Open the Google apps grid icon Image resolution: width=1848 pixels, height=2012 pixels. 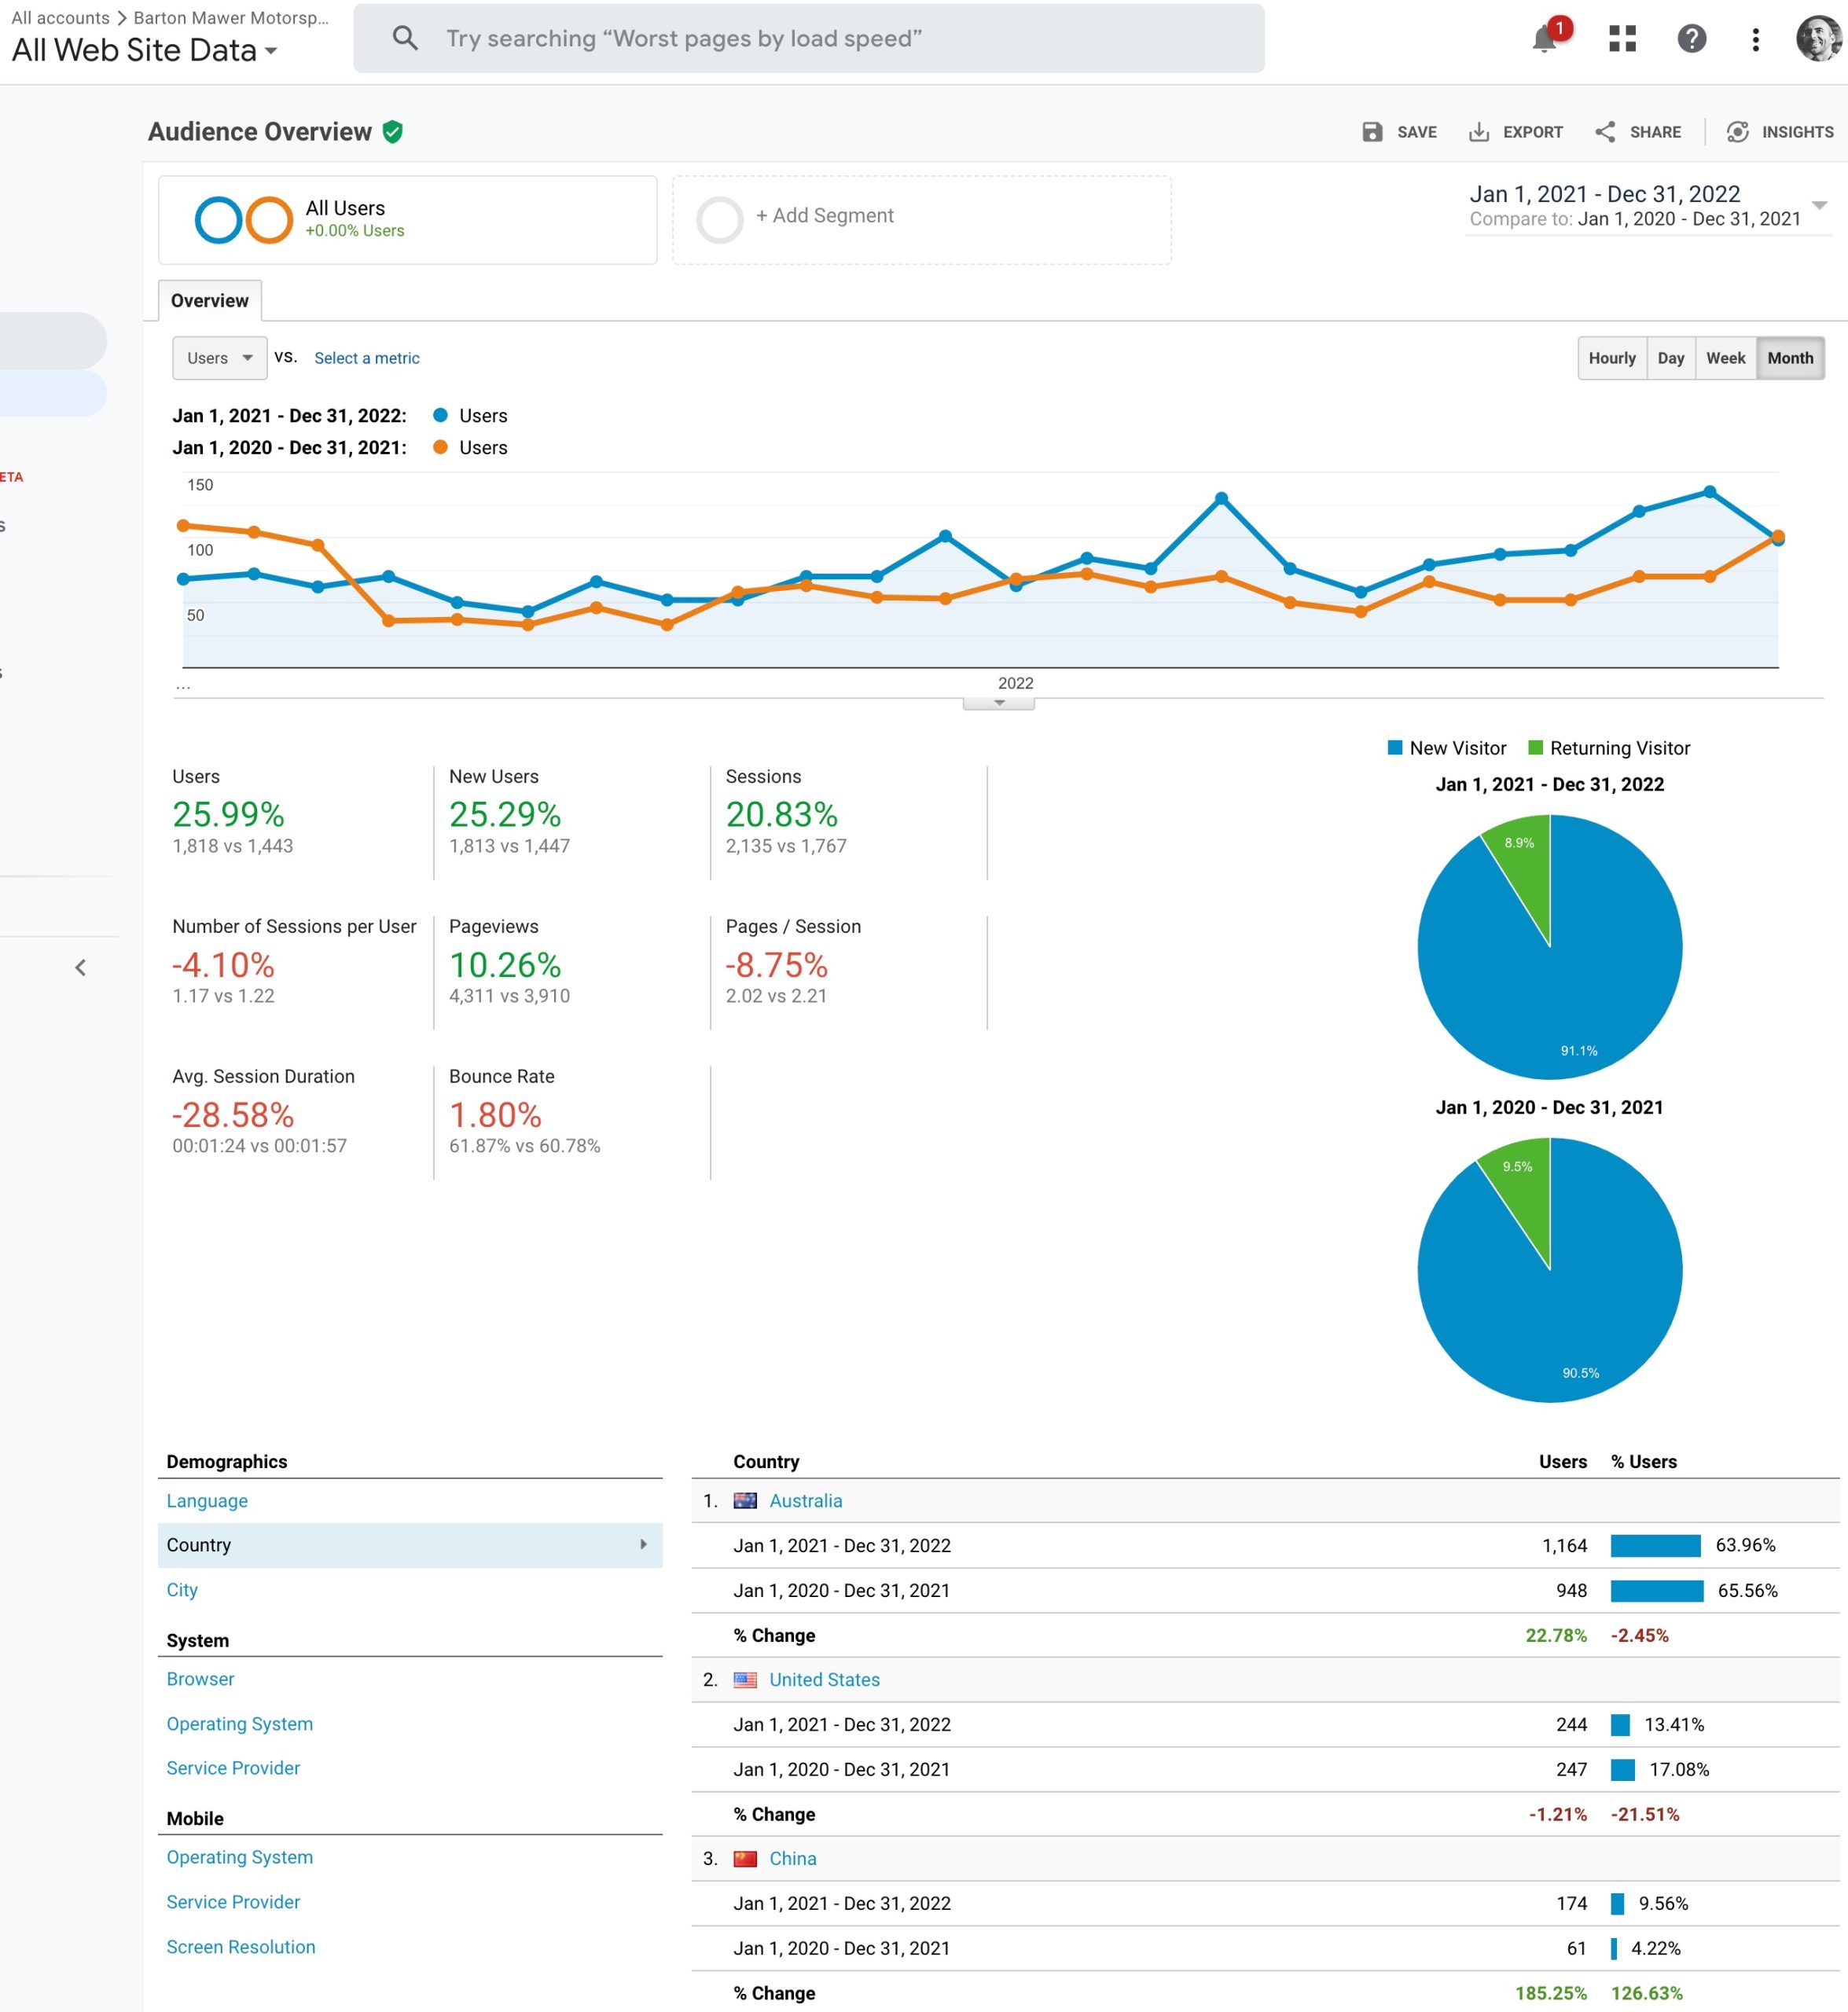click(x=1622, y=39)
